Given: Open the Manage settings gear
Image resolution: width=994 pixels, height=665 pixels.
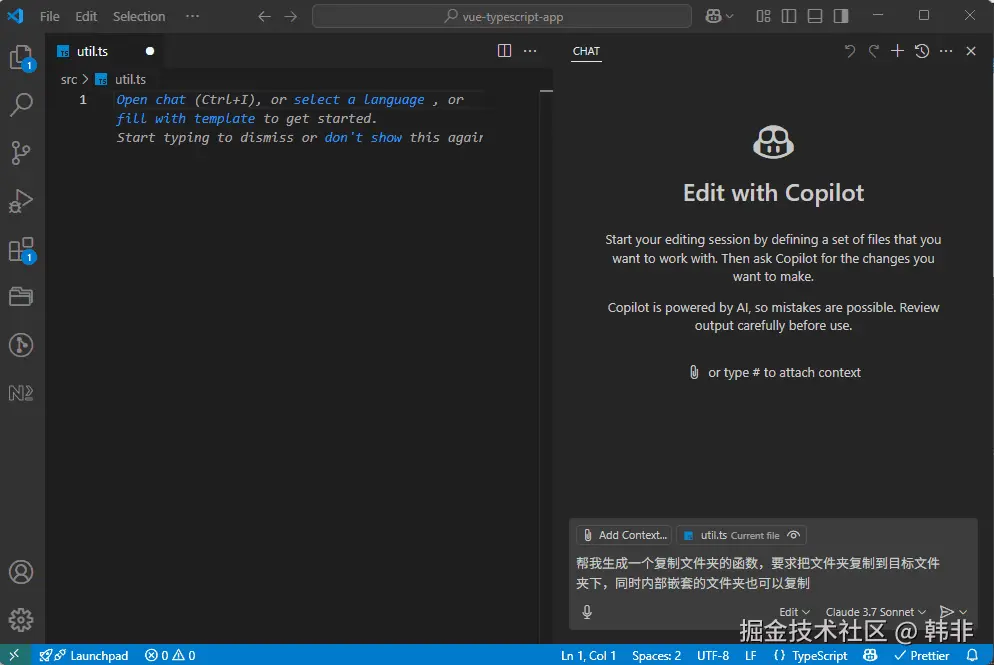Looking at the screenshot, I should (22, 619).
